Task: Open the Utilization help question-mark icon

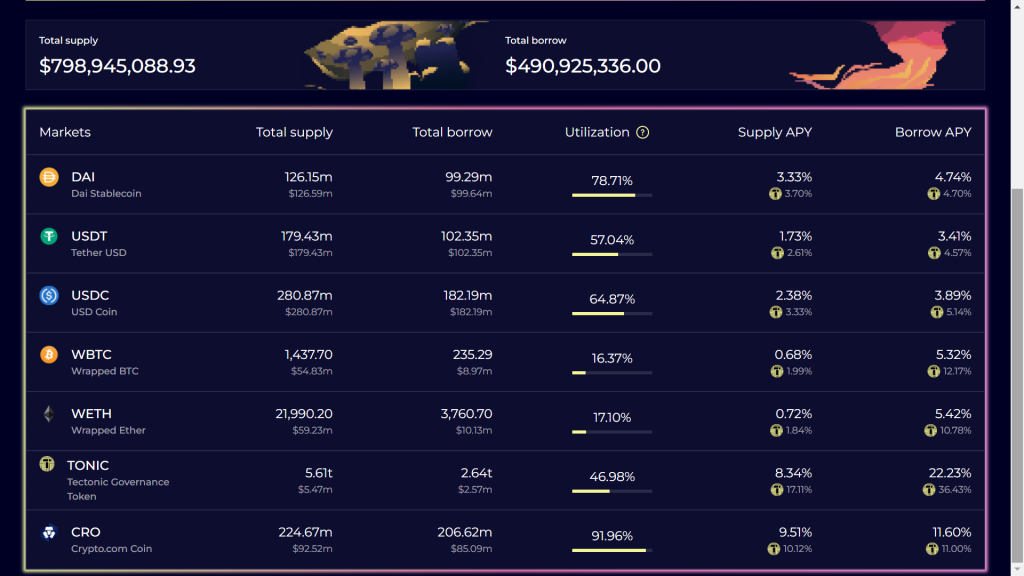Action: 643,133
